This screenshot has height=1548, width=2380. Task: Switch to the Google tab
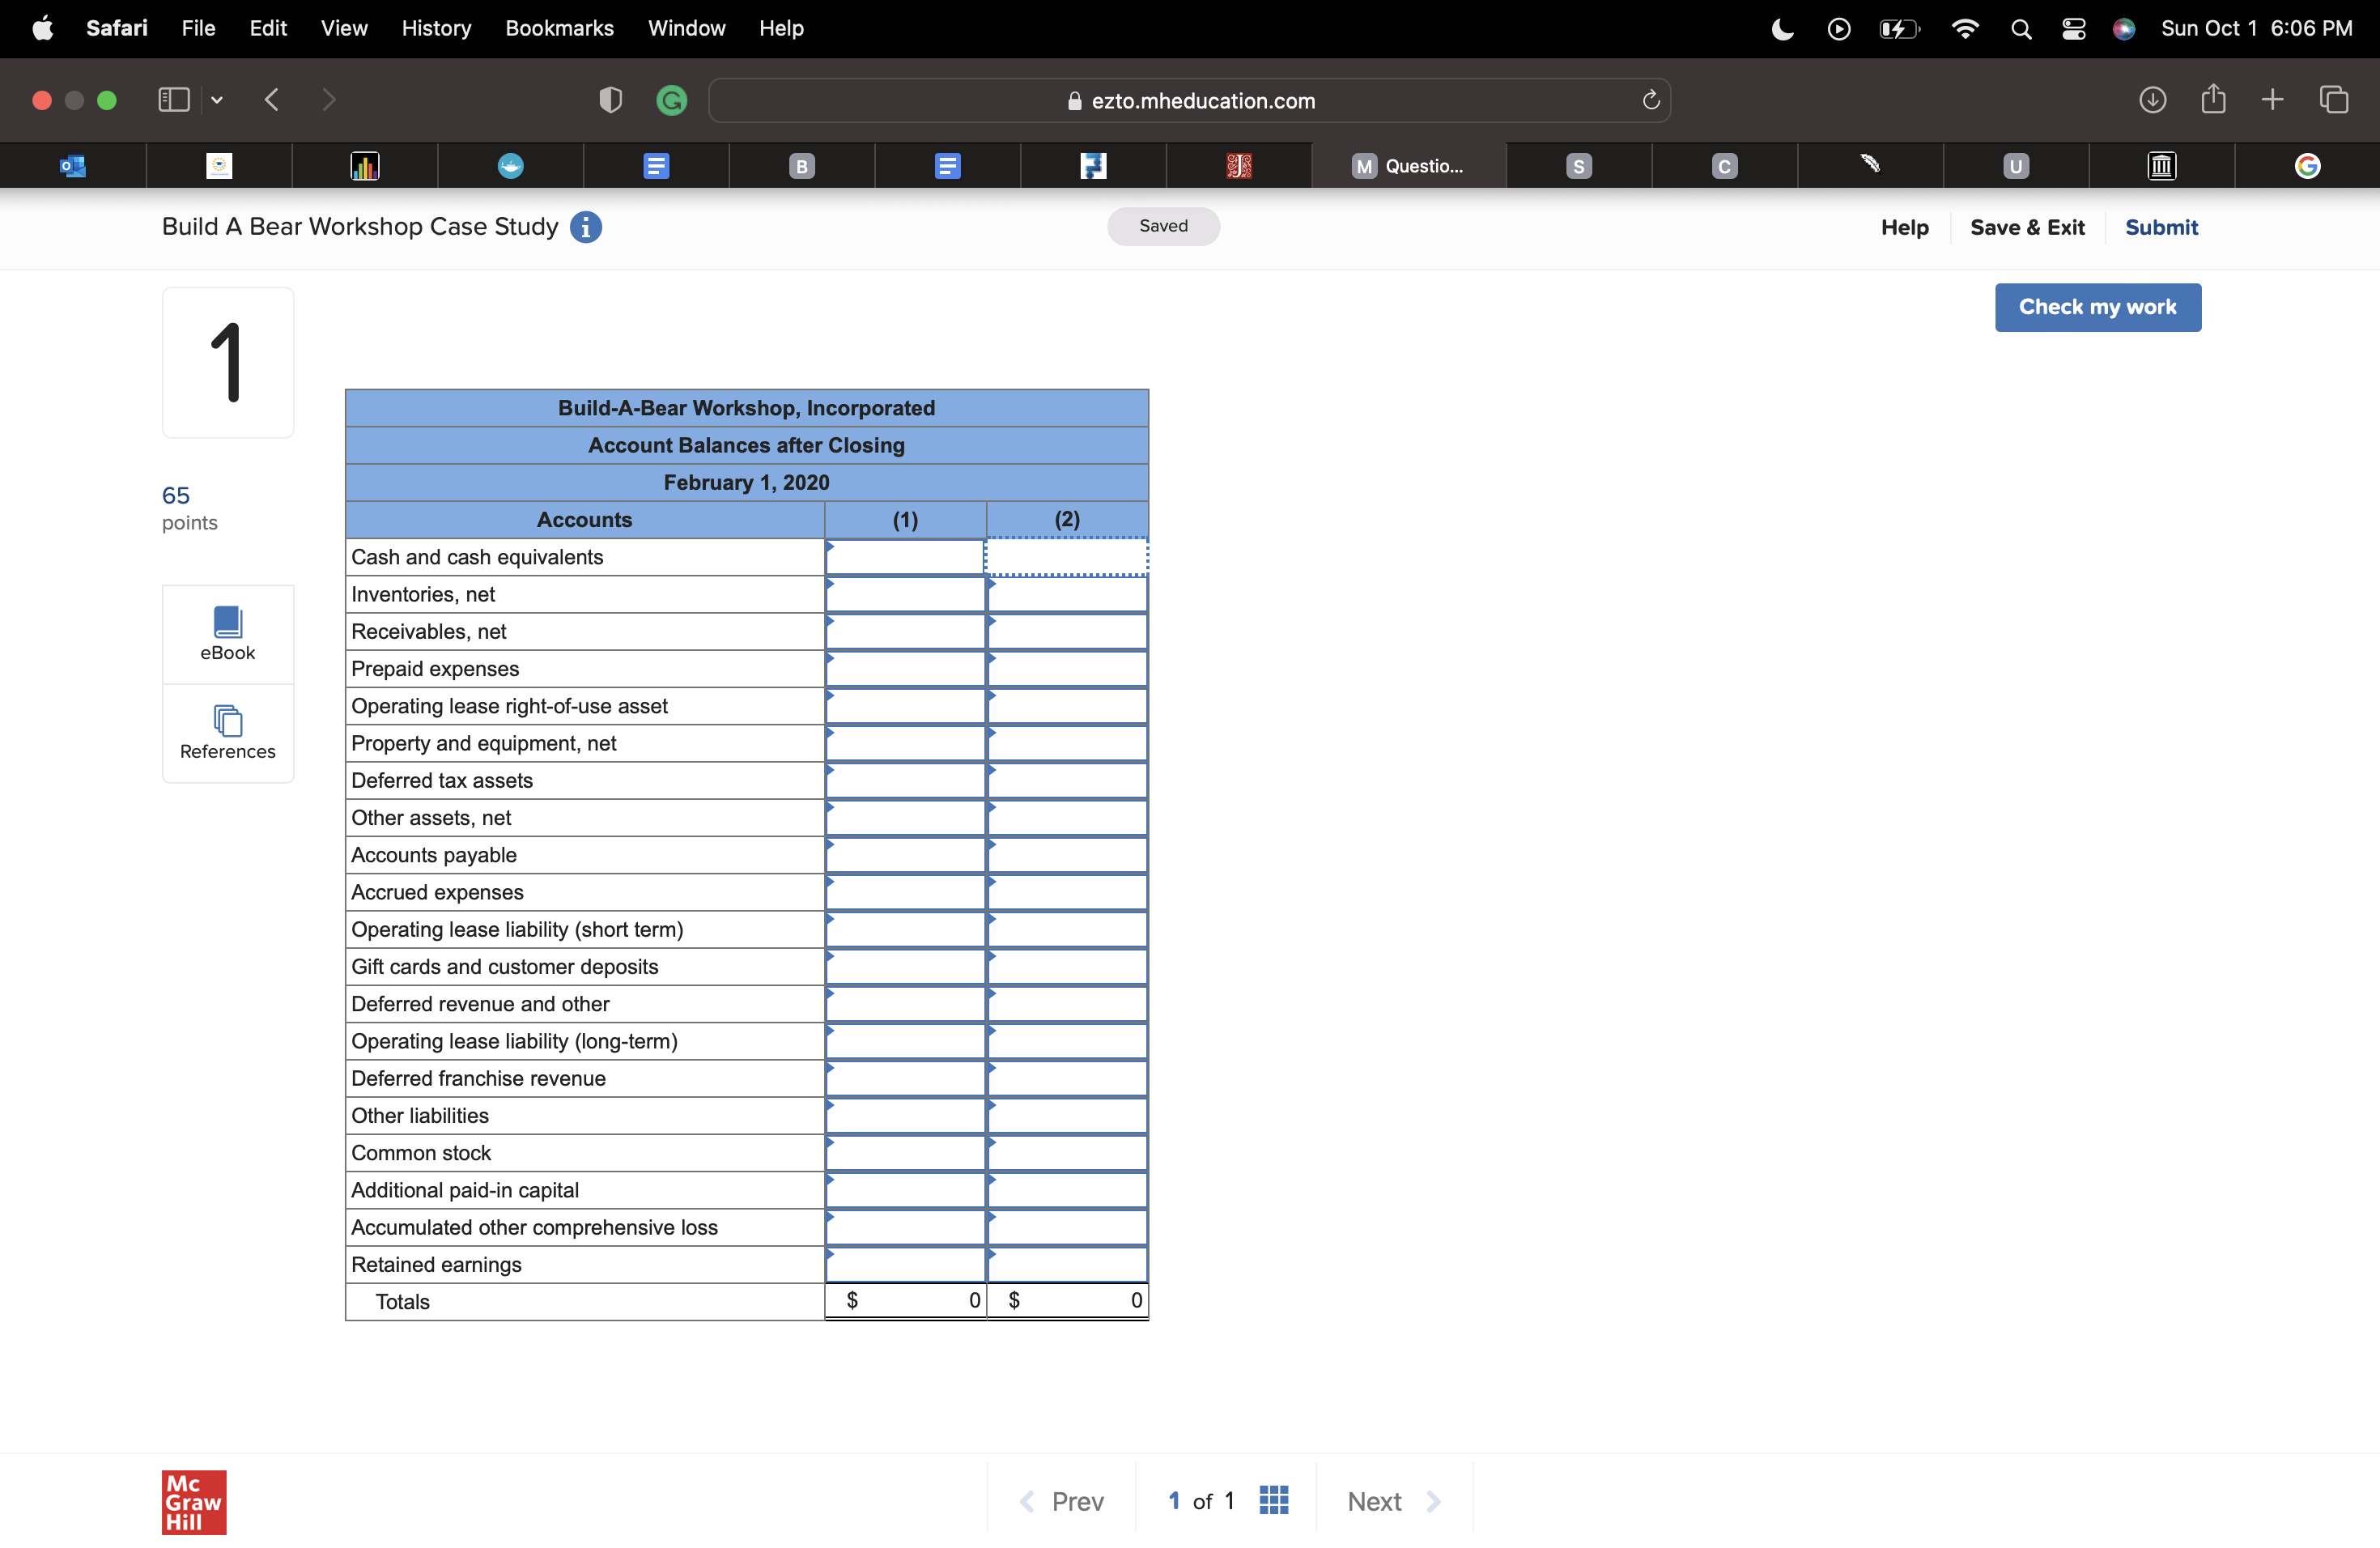pyautogui.click(x=2307, y=166)
